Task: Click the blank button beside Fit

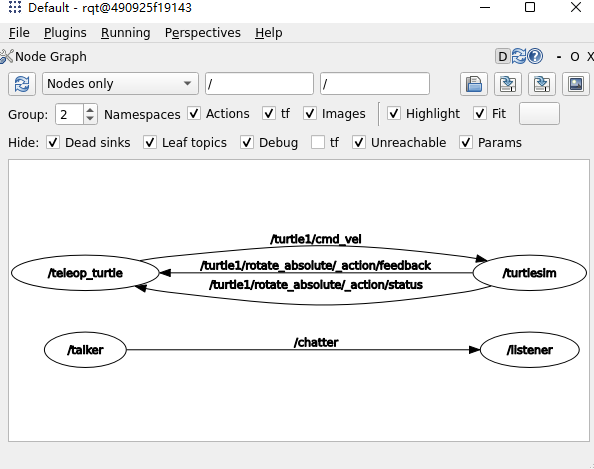Action: point(539,114)
